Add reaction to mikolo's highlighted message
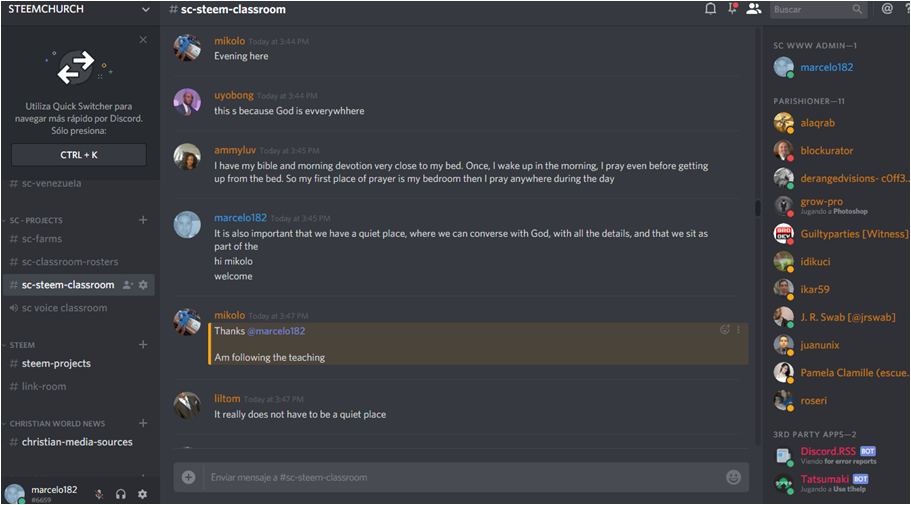Screen dimensions: 911x505 pos(725,329)
